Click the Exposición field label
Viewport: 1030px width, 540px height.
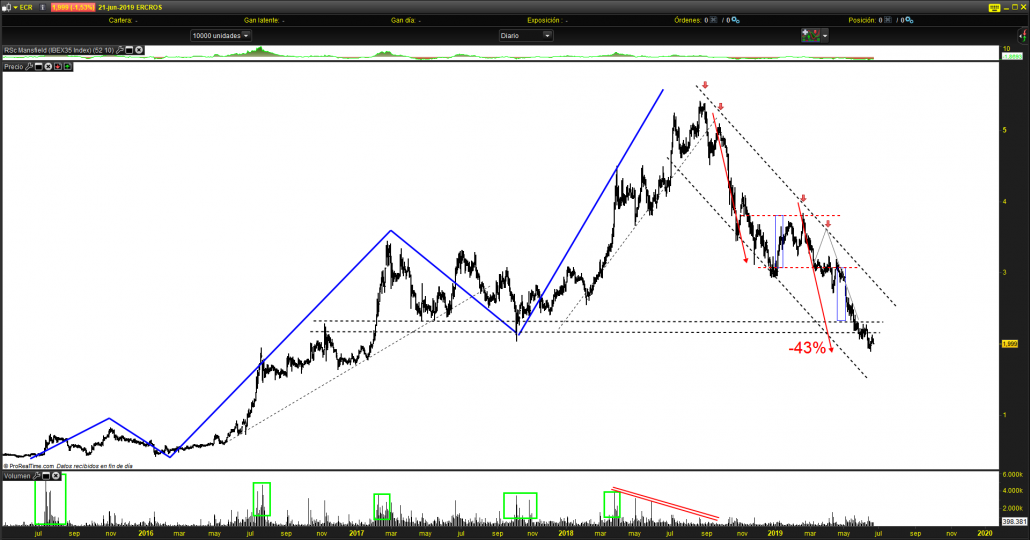(x=544, y=20)
